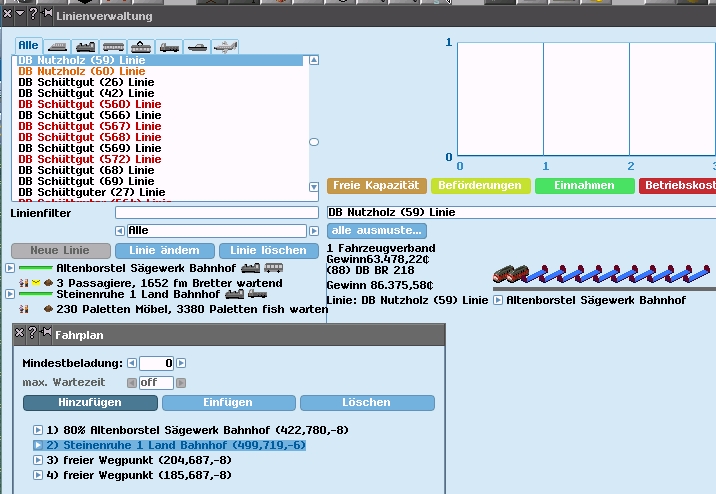Open the maglev train lines tab

click(57, 47)
